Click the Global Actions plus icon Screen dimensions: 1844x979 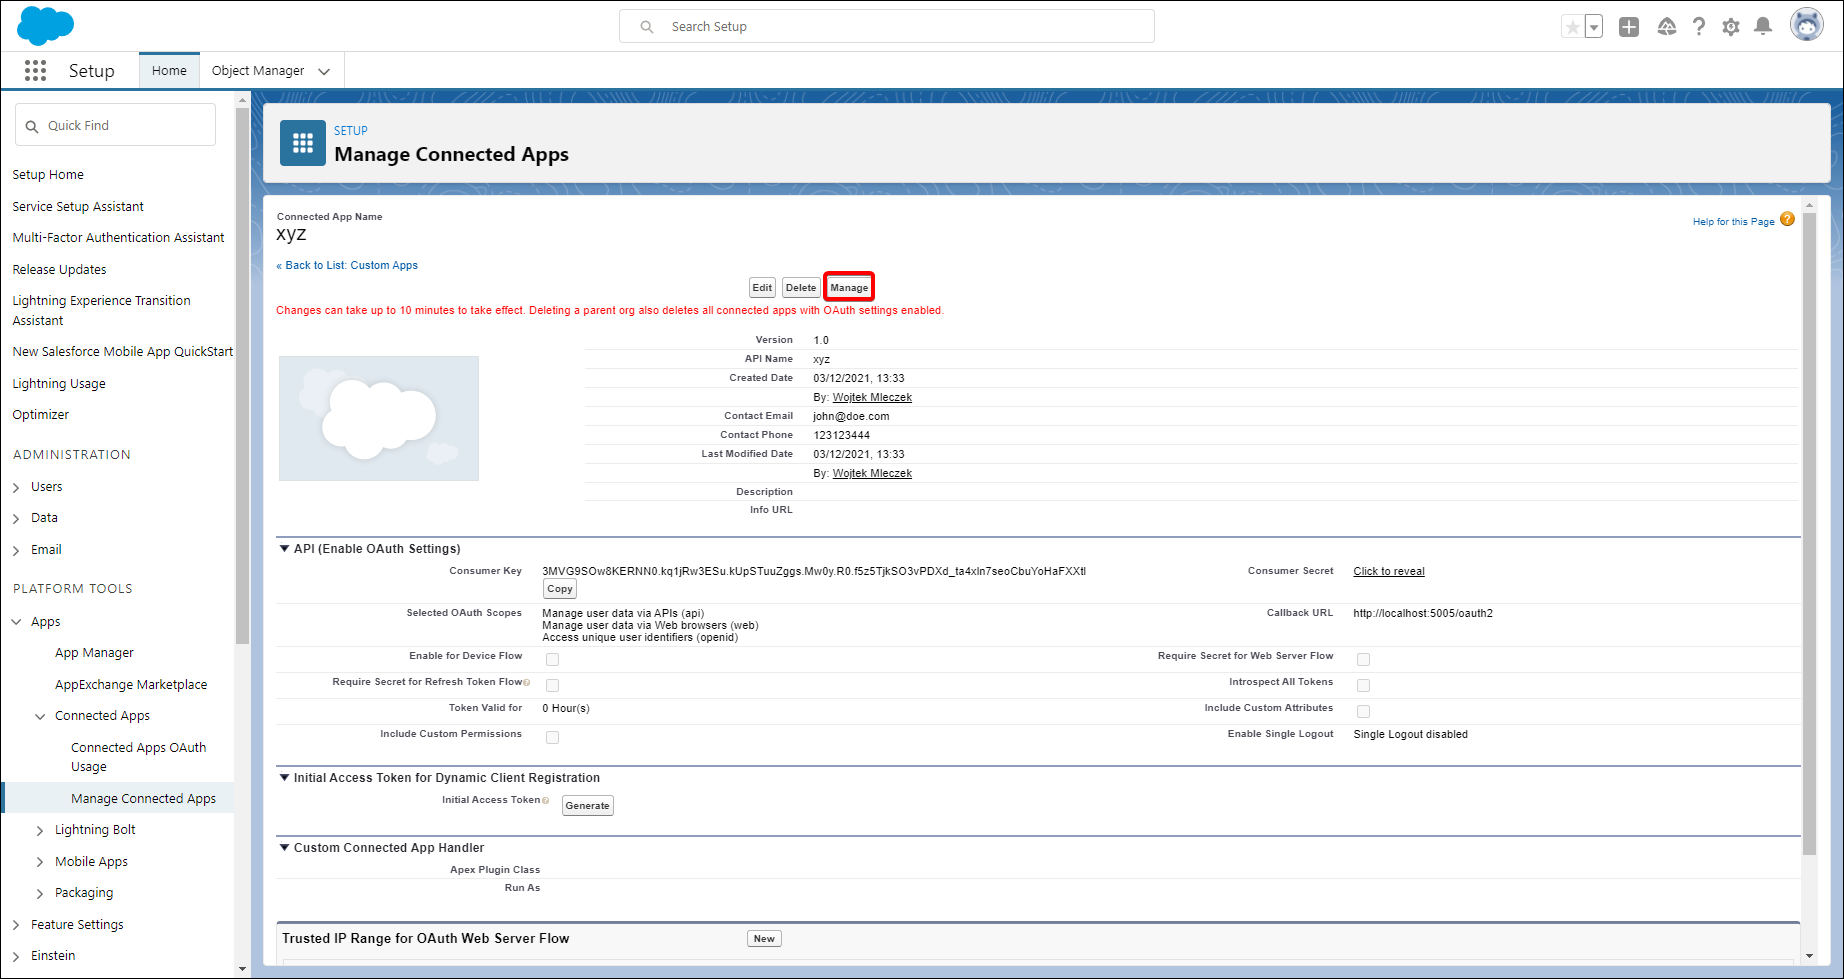pyautogui.click(x=1629, y=27)
